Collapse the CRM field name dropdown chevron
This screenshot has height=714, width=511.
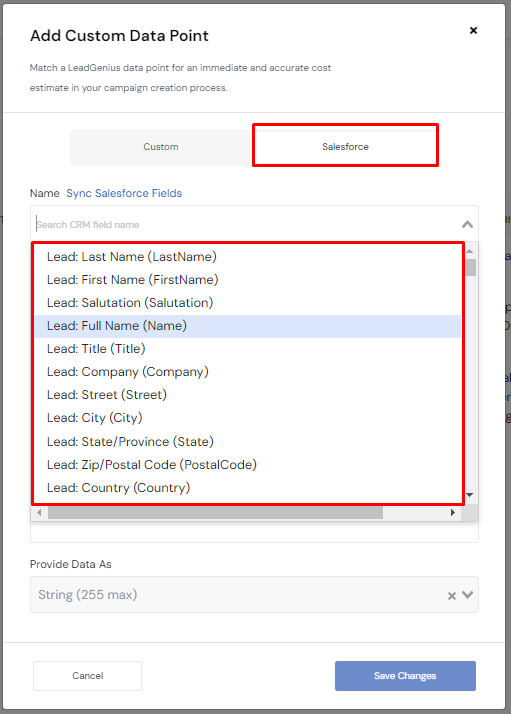(467, 224)
